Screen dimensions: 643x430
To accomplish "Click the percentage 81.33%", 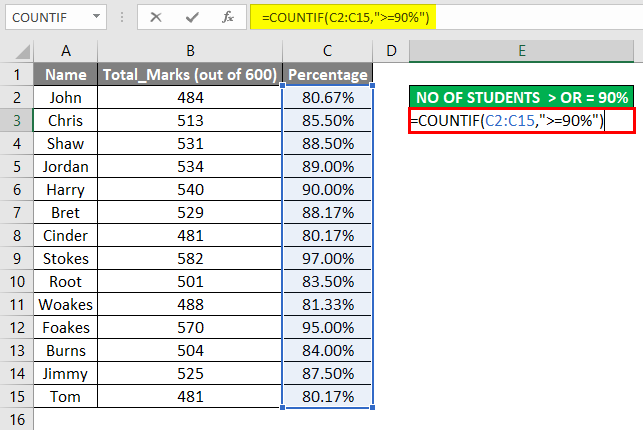I will point(327,305).
